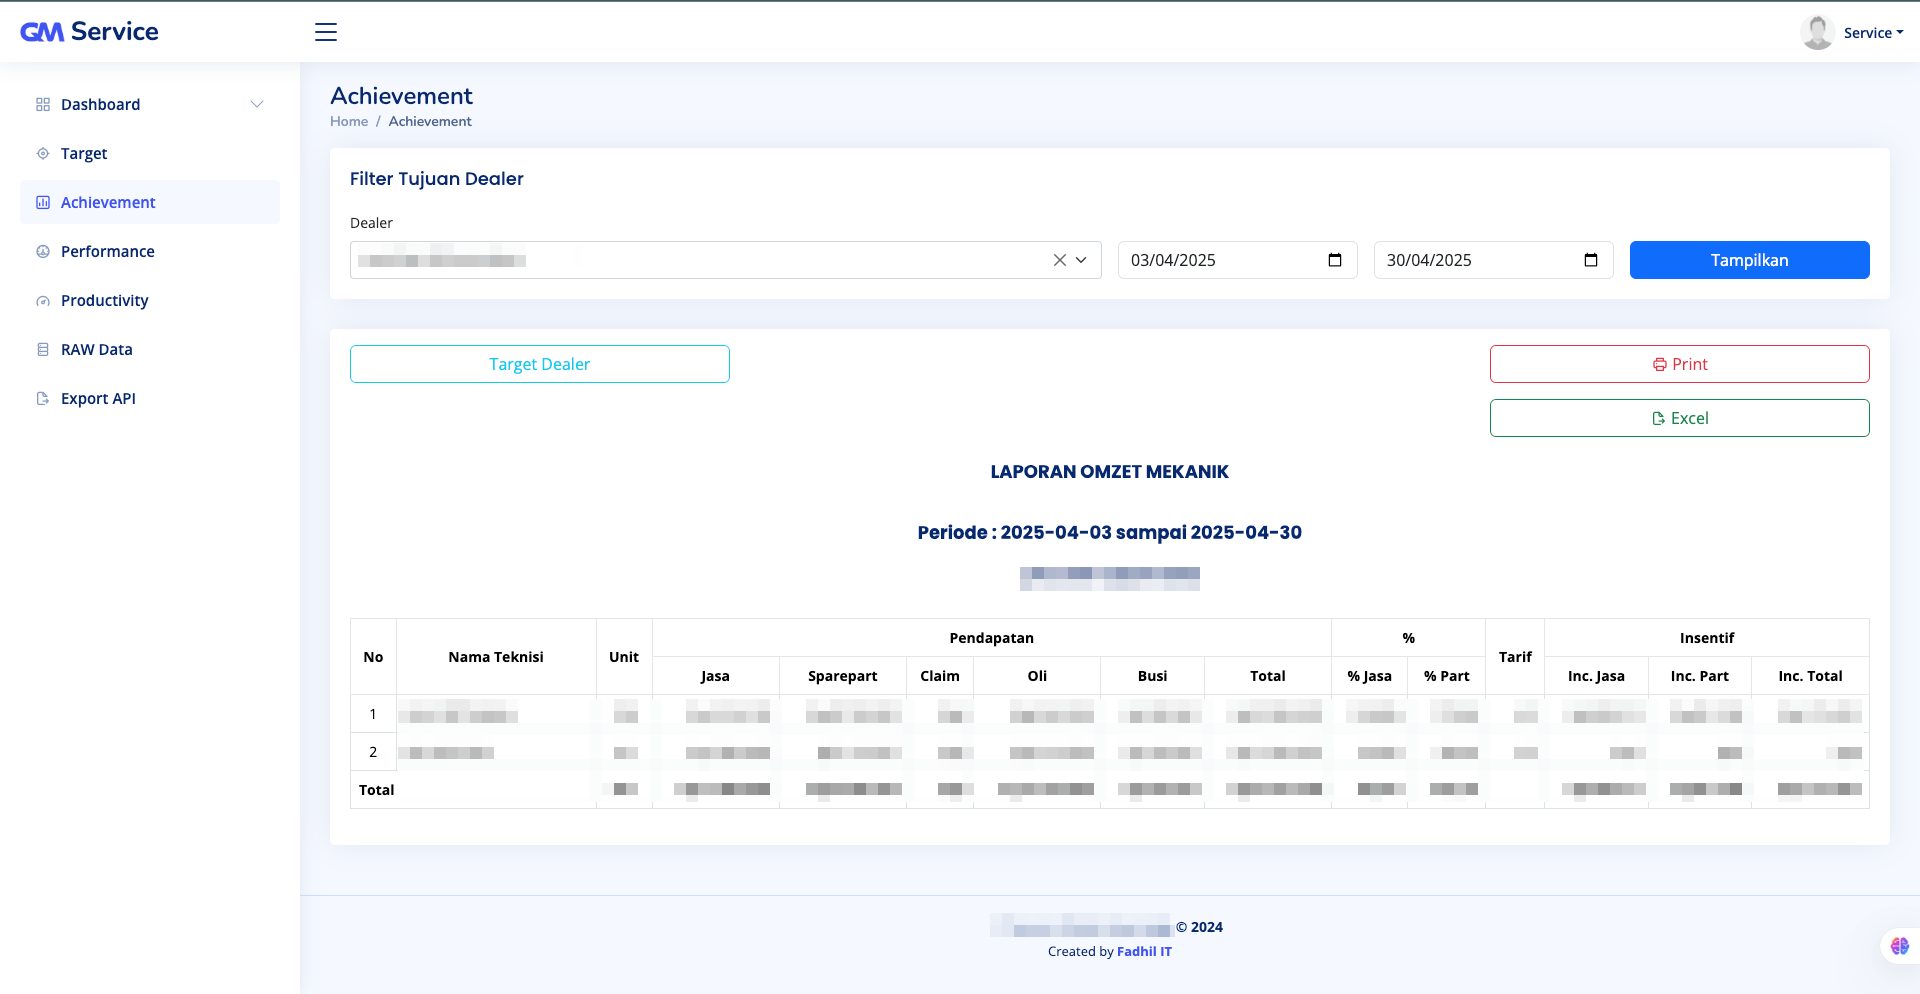Expand the Dashboard submenu chevron
This screenshot has height=994, width=1920.
click(x=257, y=105)
